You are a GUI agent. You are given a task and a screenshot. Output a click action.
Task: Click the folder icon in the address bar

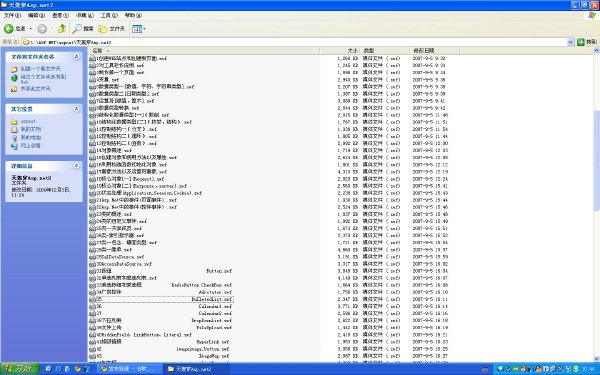point(26,42)
